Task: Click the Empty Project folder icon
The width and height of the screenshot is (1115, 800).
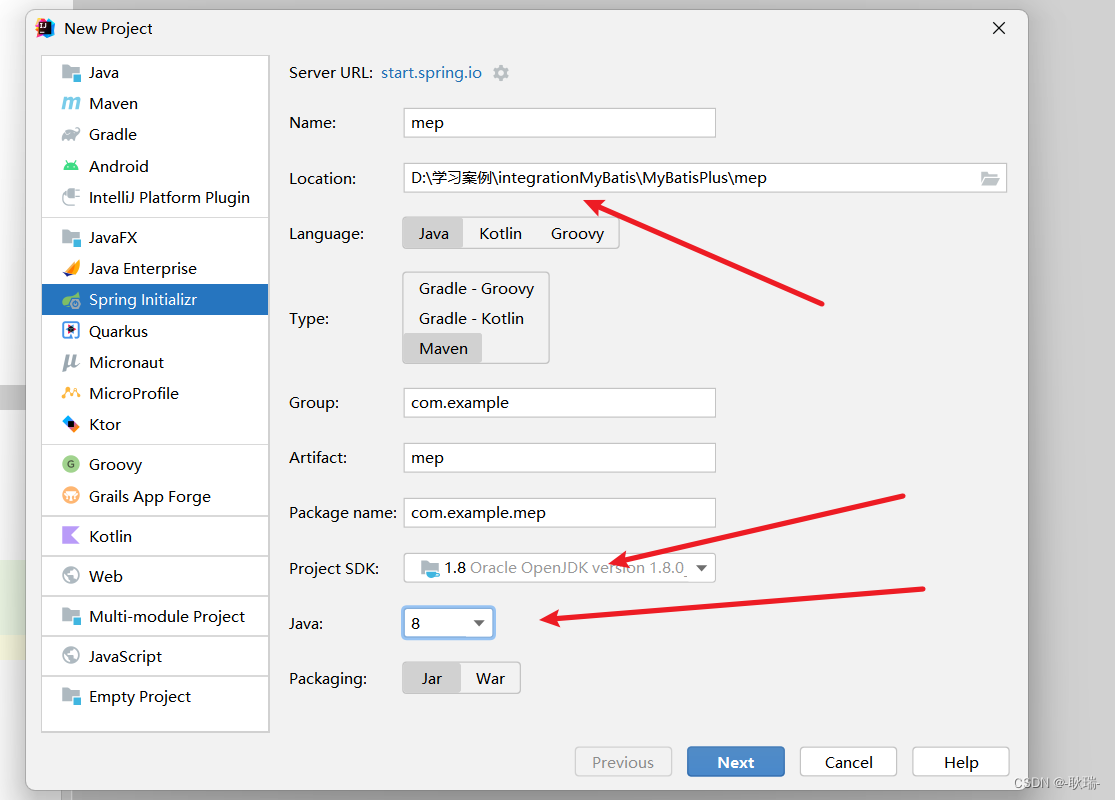Action: click(71, 696)
